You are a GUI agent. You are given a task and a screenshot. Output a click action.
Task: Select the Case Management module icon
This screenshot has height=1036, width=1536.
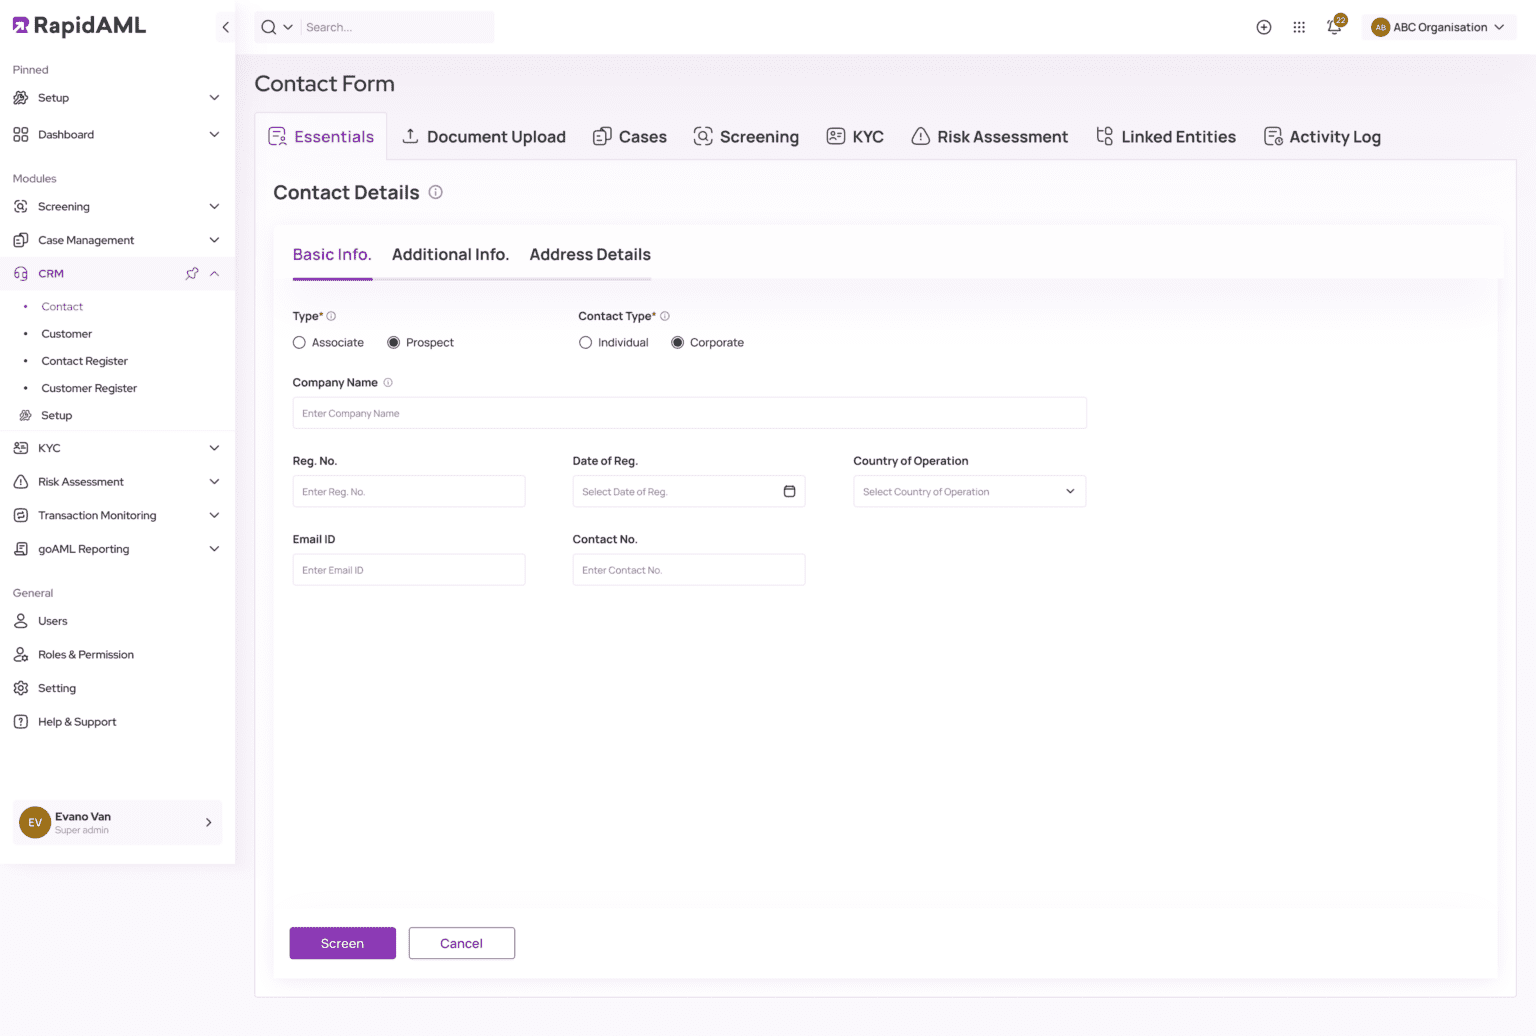[21, 240]
